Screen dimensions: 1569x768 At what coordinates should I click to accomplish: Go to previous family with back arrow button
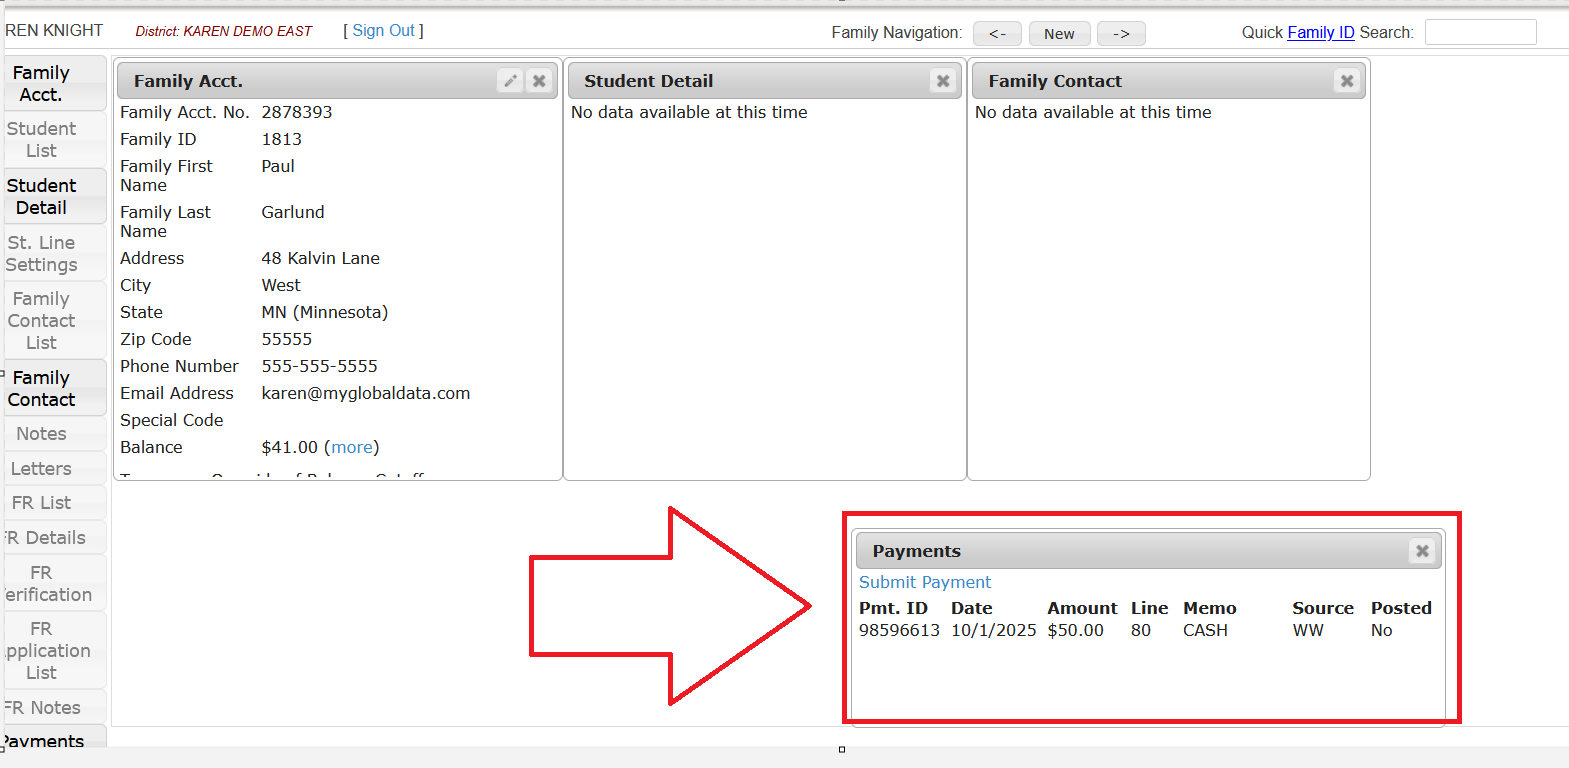997,34
